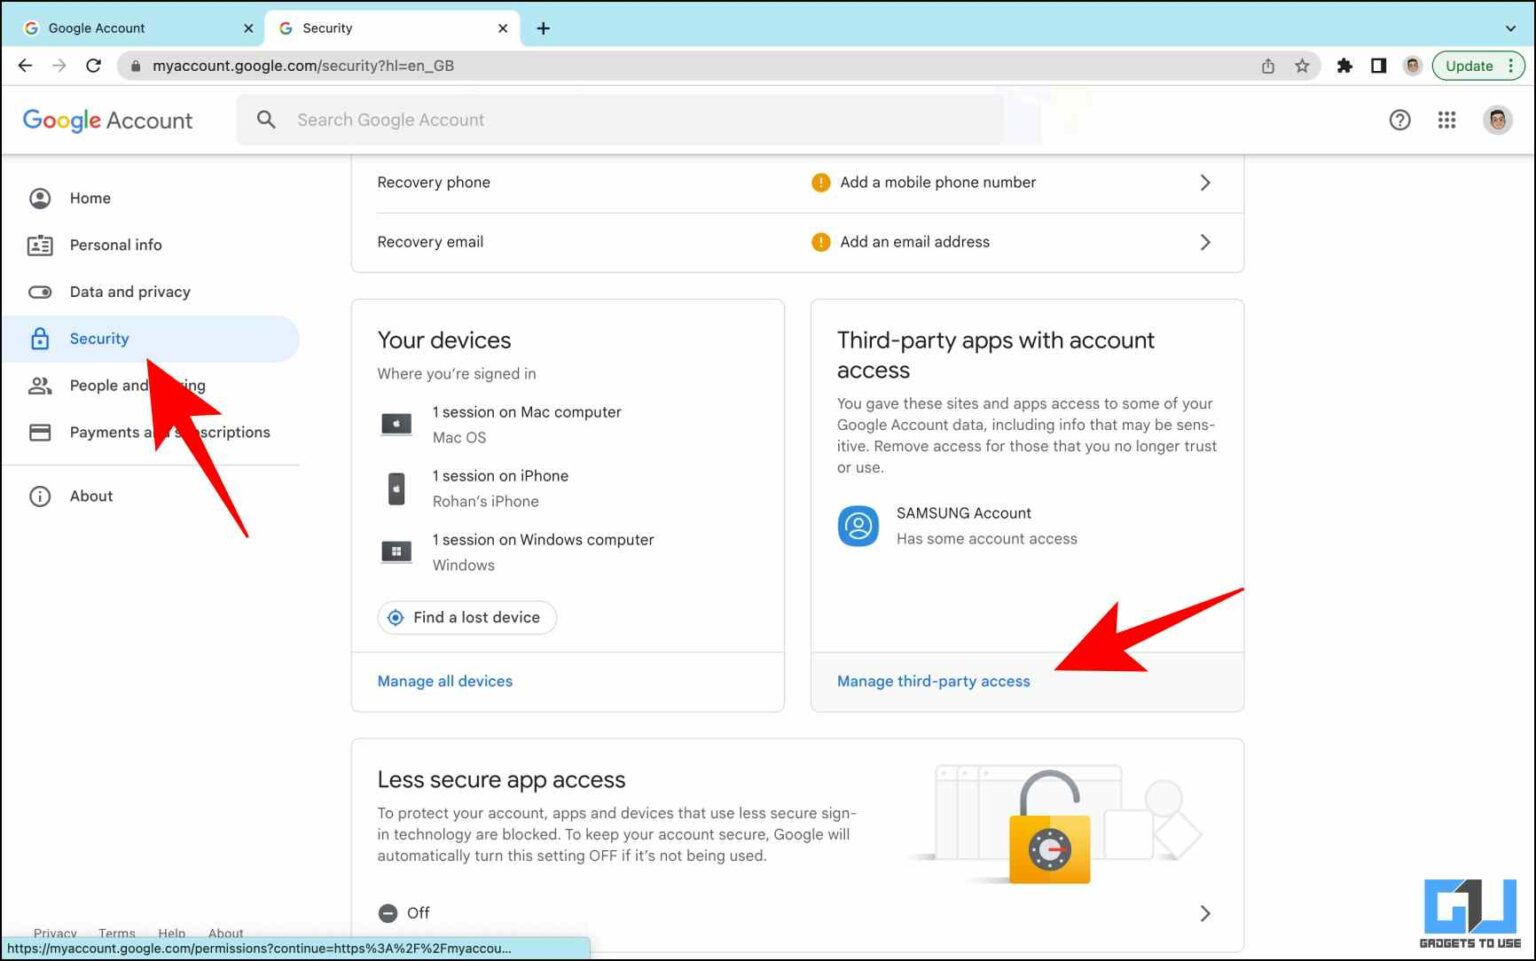Click the SAMSUNG Account profile icon
Image resolution: width=1536 pixels, height=961 pixels.
click(x=857, y=526)
